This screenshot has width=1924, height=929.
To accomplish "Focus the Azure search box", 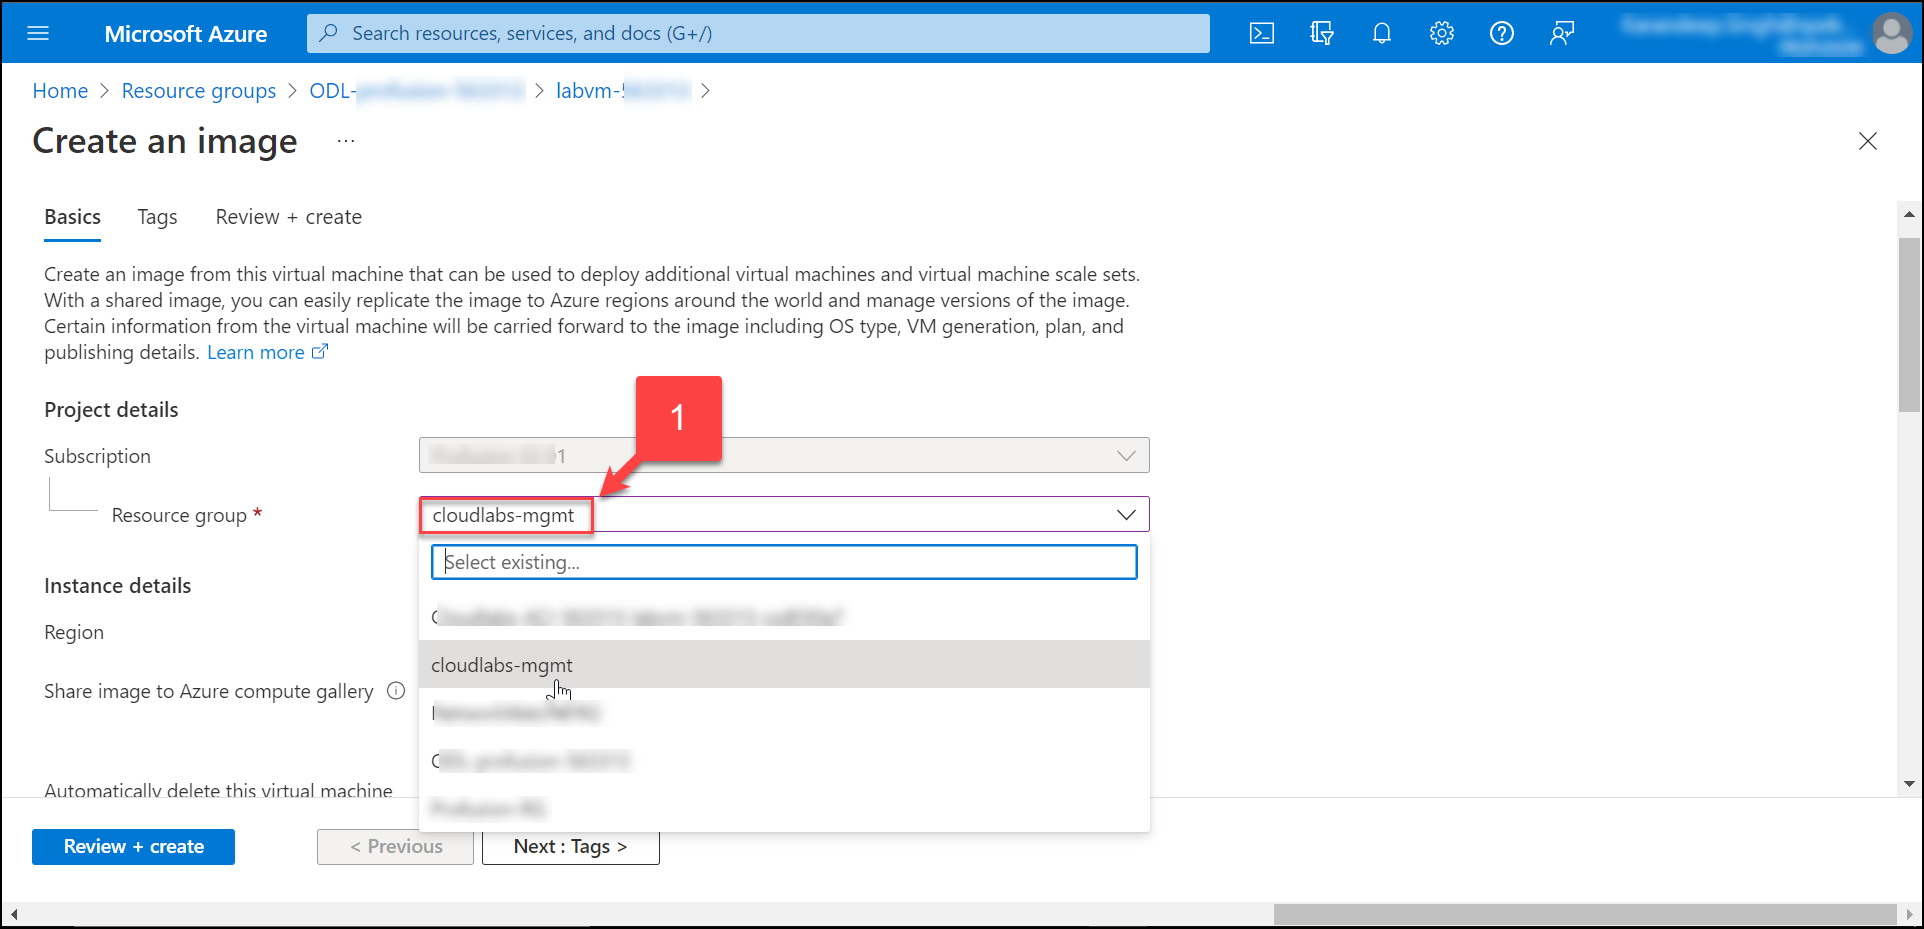I will (758, 33).
